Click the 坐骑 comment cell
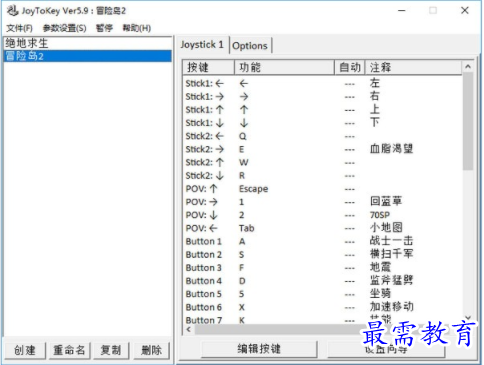 point(380,293)
